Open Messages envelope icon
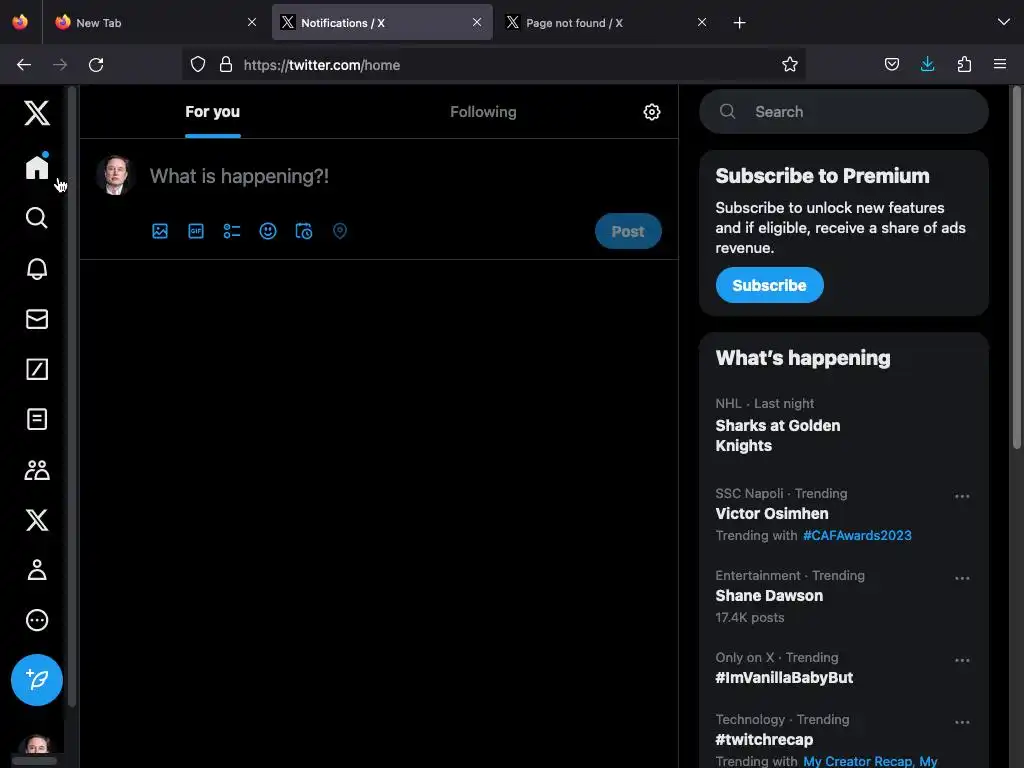 37,319
